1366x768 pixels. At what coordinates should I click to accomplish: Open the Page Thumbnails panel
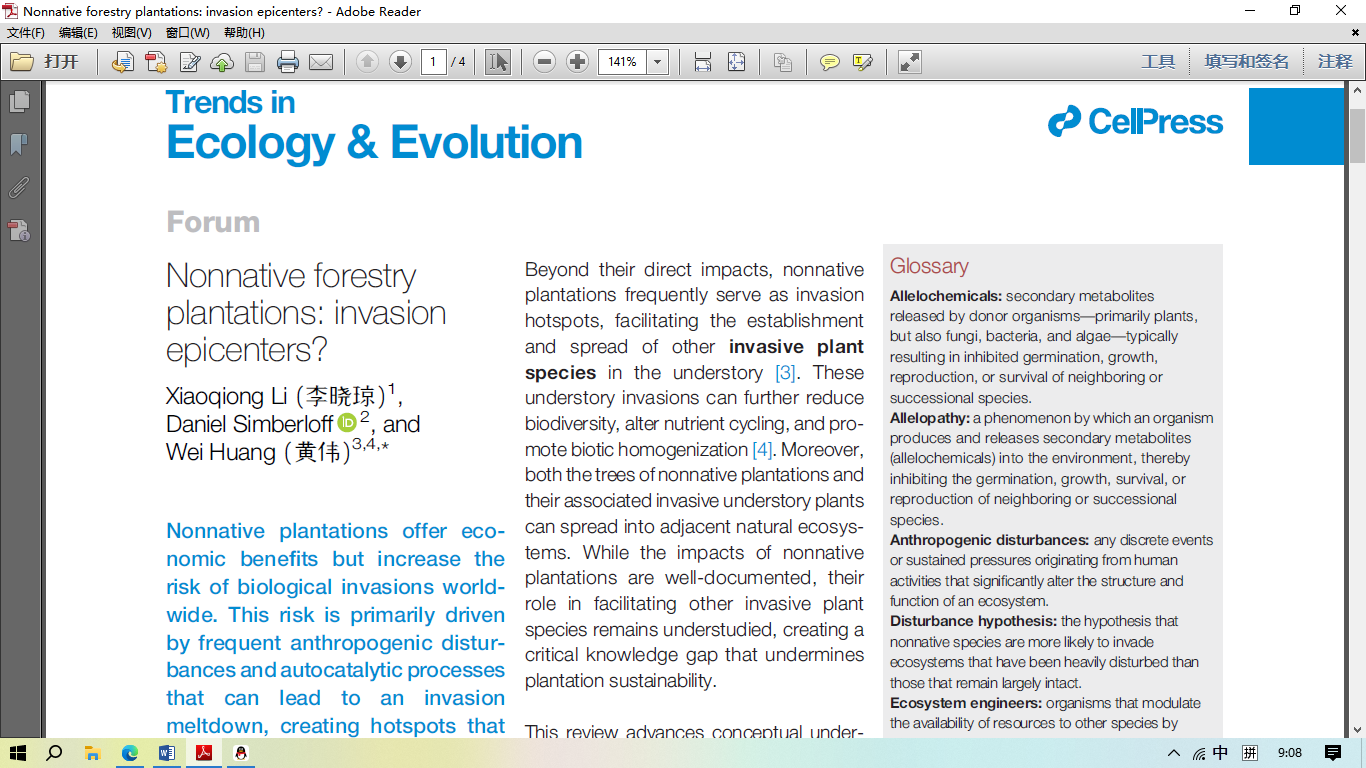[x=19, y=102]
